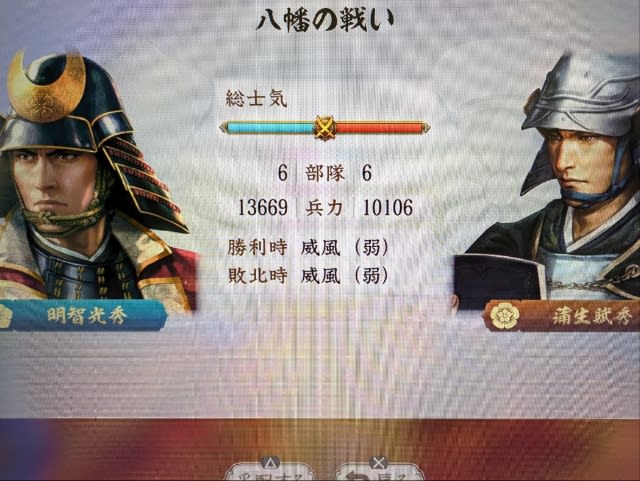Click the 八幡の戦い battle title
Viewport: 640px width, 481px height.
[325, 19]
